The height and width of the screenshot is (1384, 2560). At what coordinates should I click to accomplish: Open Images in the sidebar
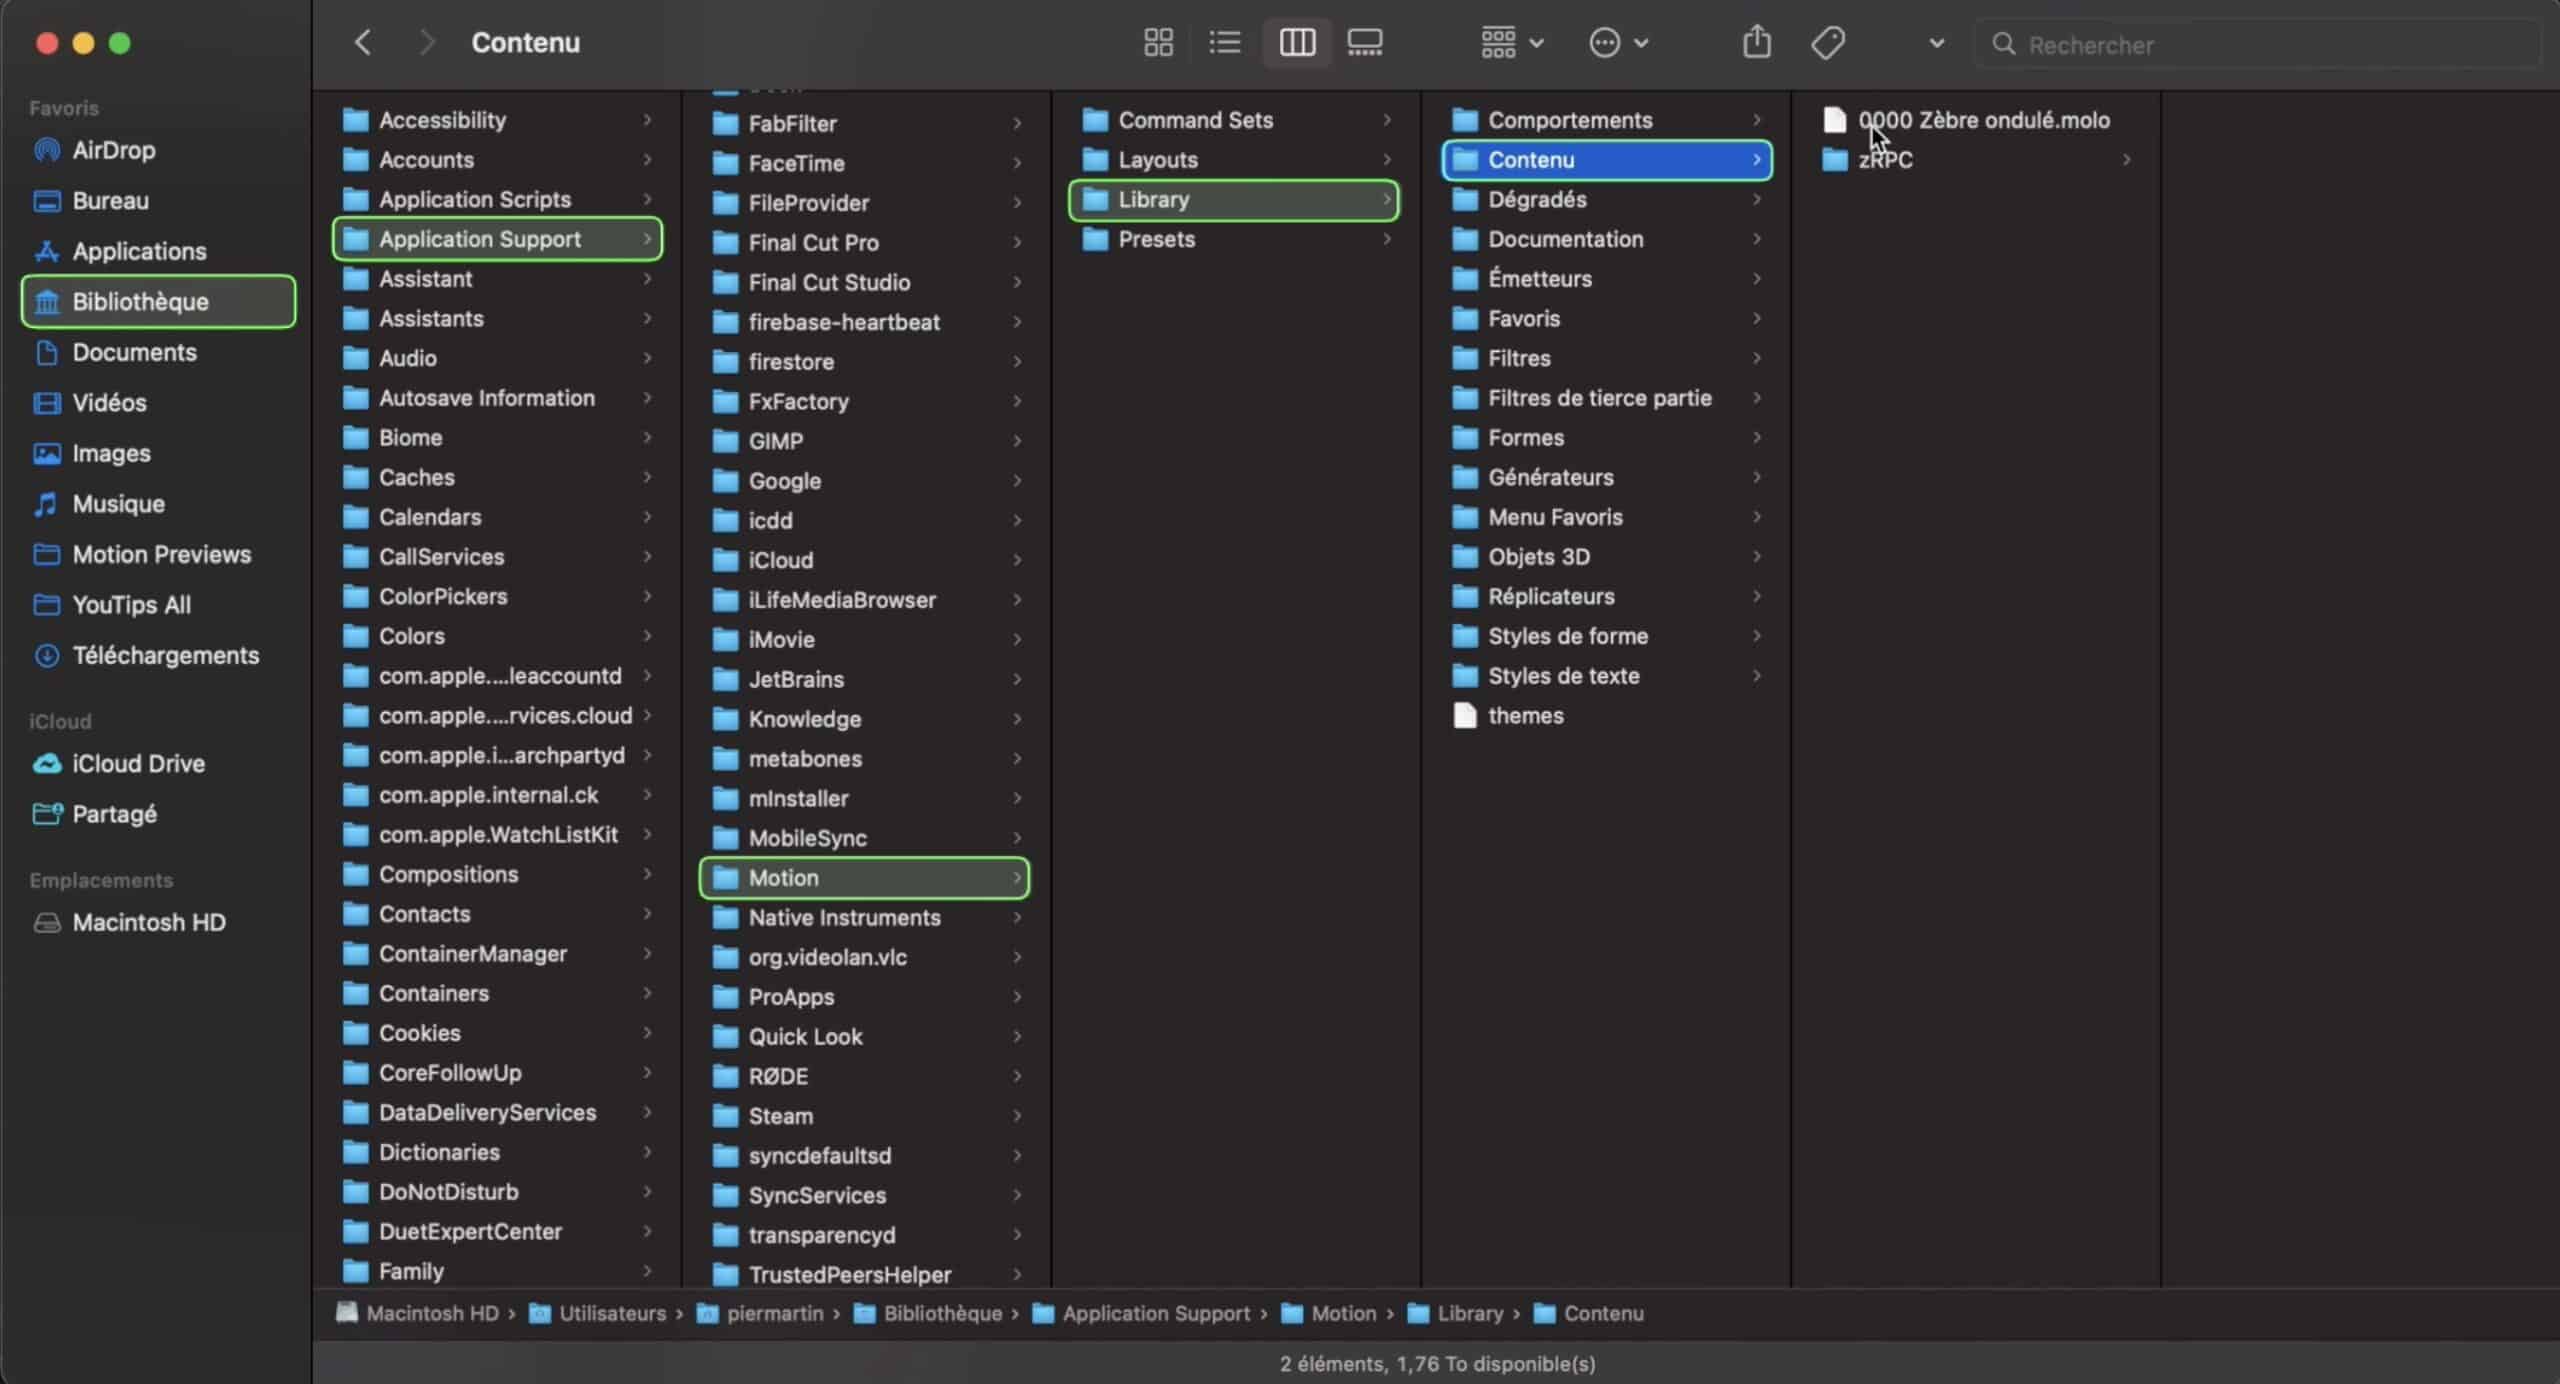[x=158, y=453]
